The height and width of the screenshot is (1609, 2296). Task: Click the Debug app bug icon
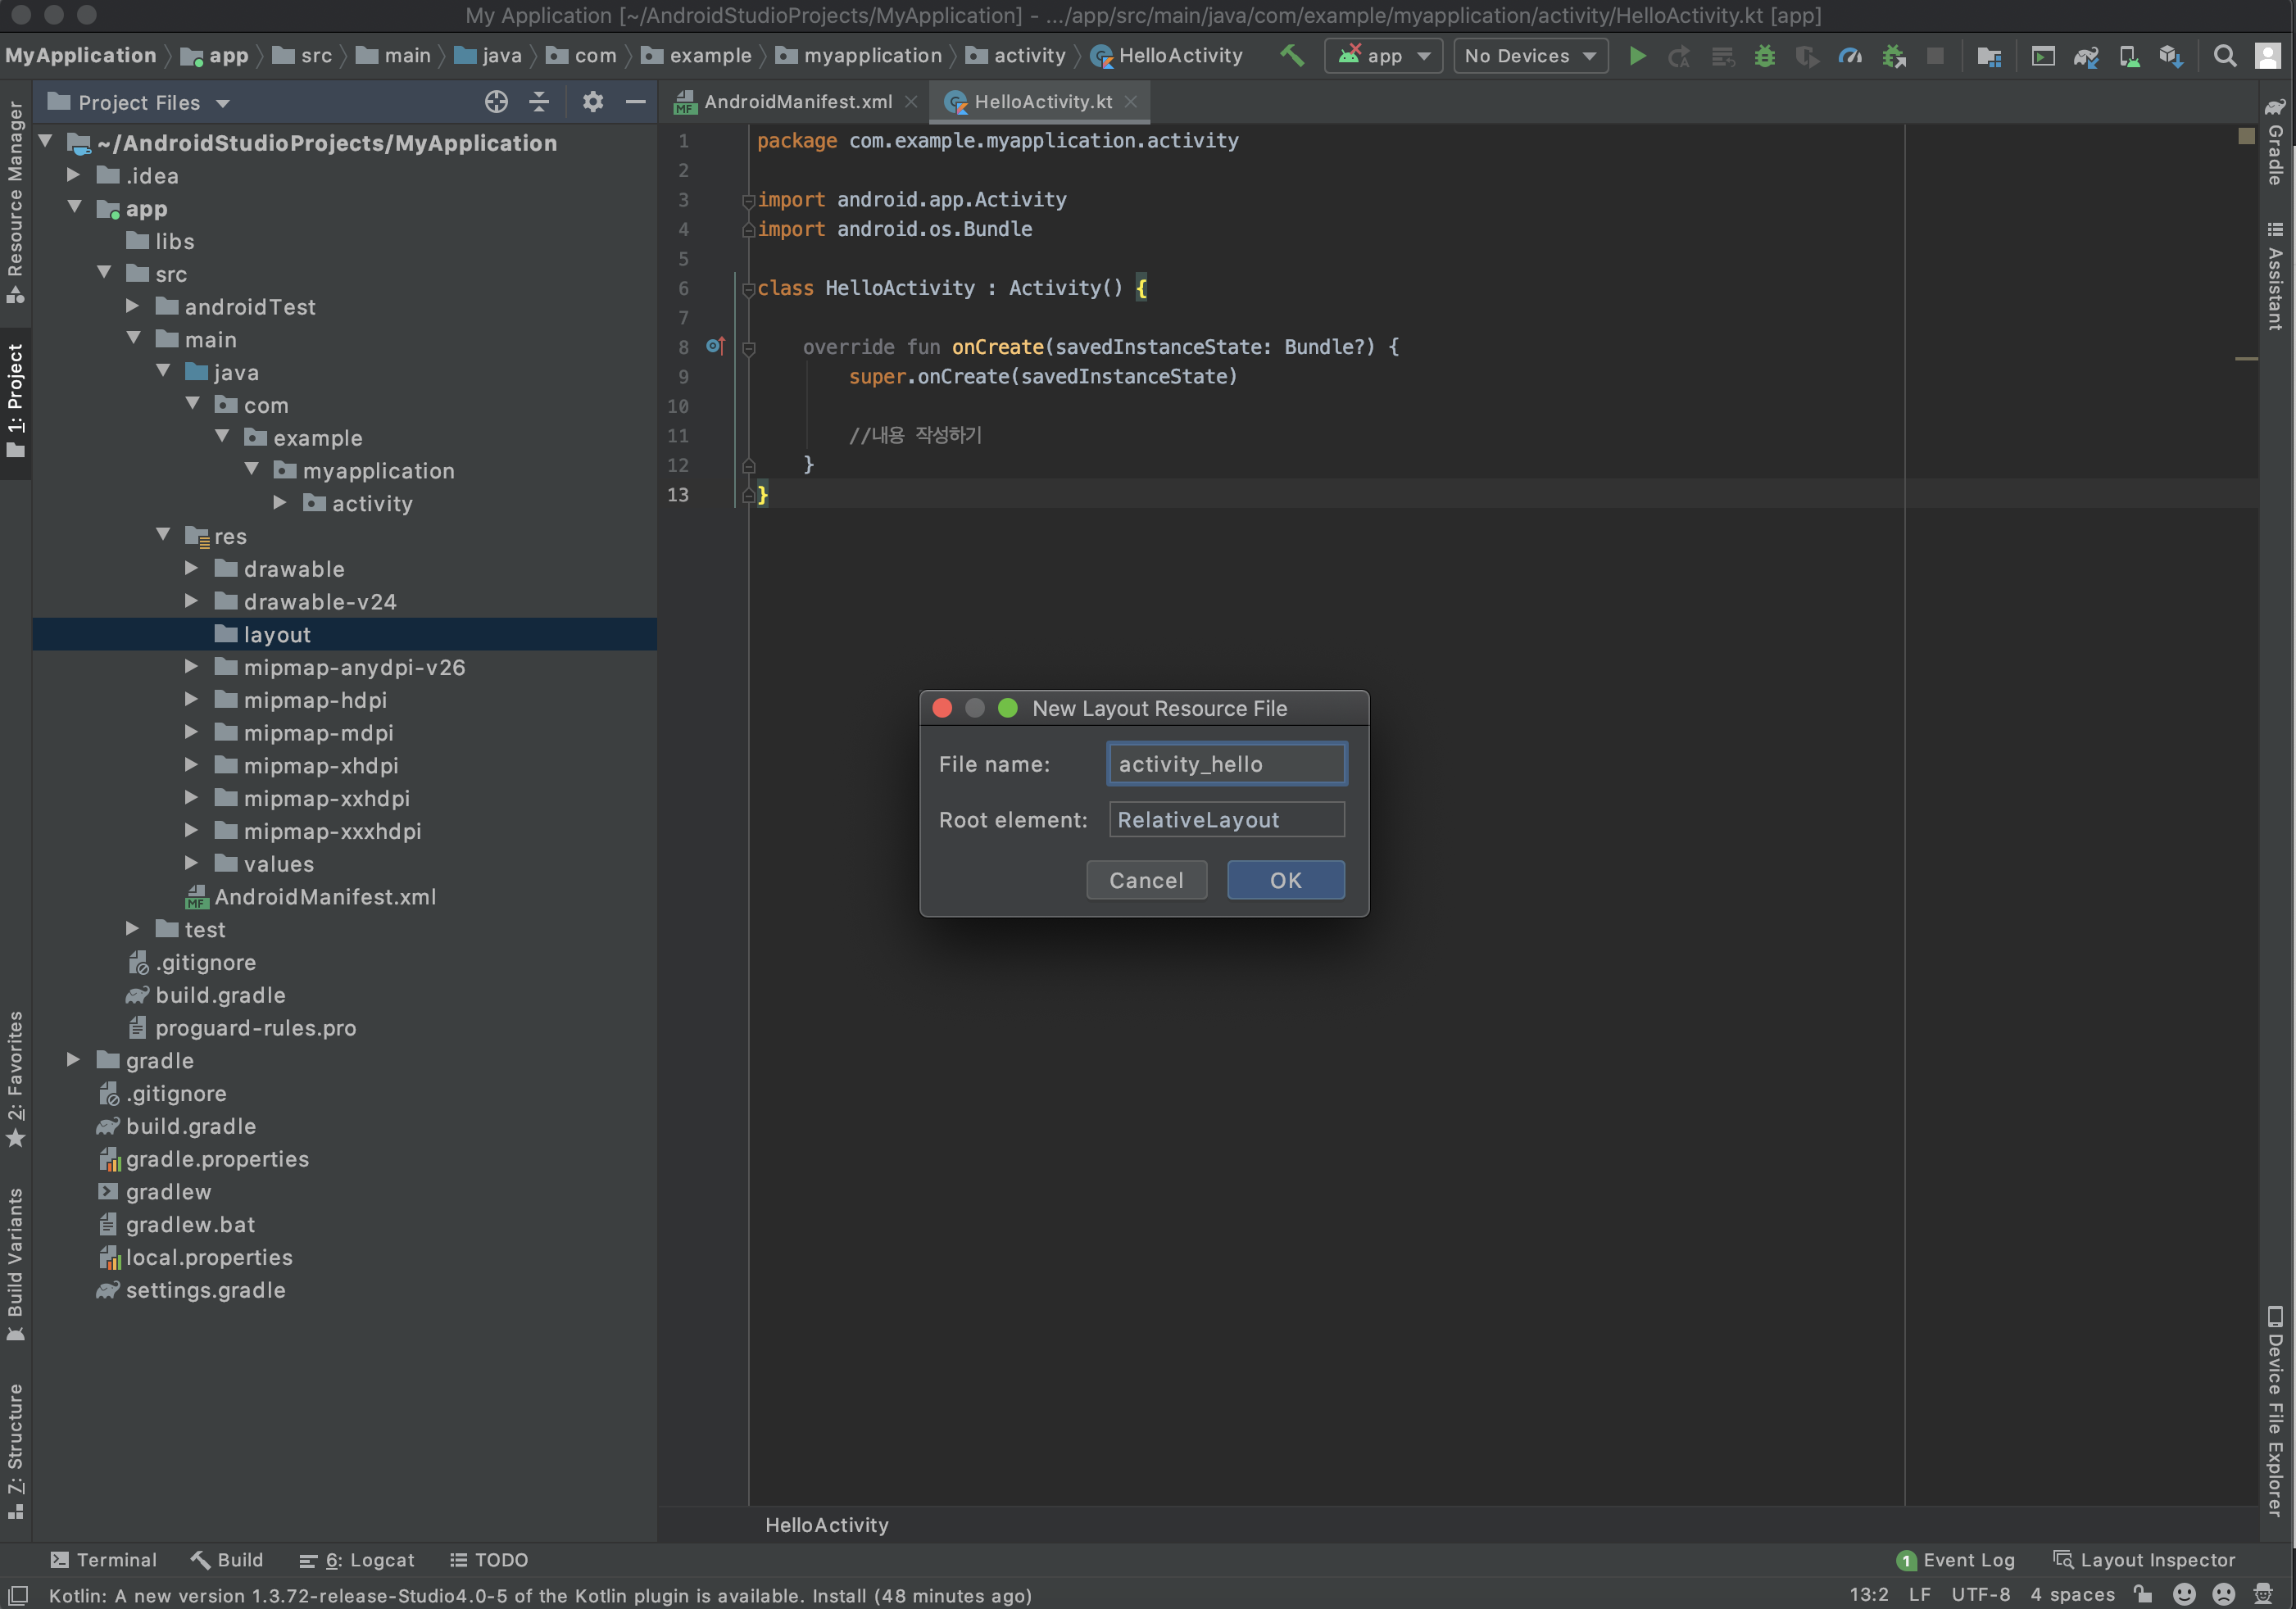[1764, 56]
